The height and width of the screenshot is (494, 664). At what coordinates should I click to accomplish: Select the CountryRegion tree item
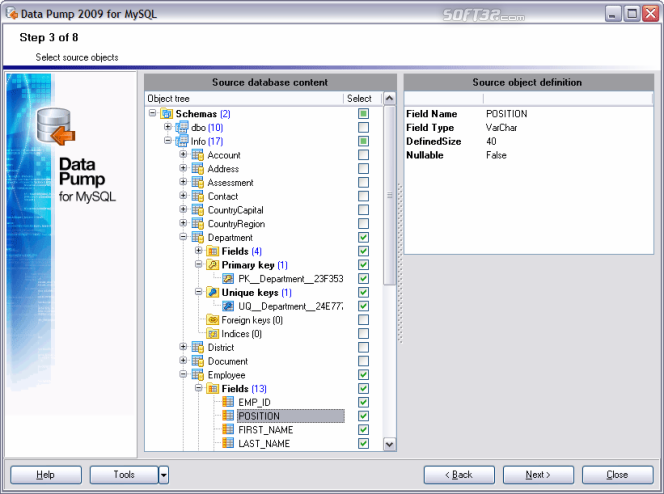coord(236,224)
